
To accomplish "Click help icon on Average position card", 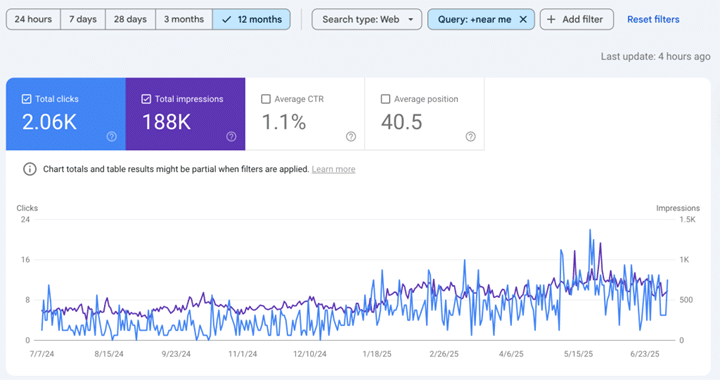I will pyautogui.click(x=471, y=136).
